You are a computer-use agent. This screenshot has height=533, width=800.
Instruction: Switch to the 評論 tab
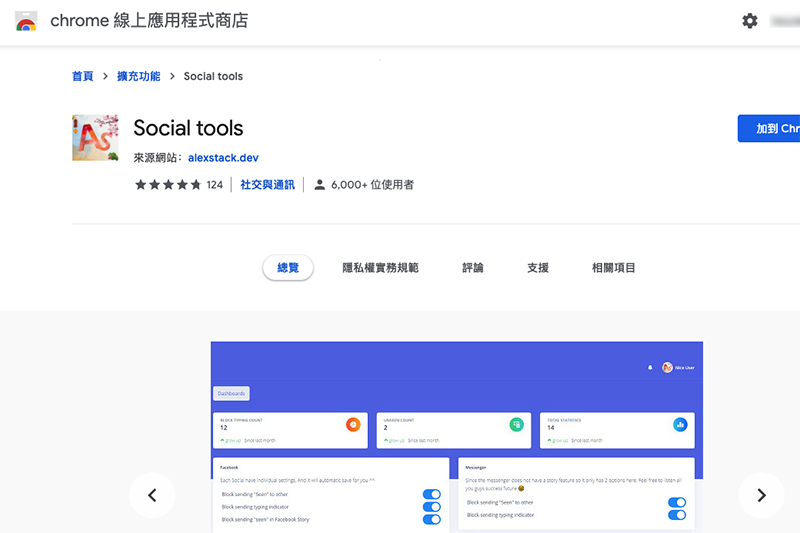tap(473, 268)
